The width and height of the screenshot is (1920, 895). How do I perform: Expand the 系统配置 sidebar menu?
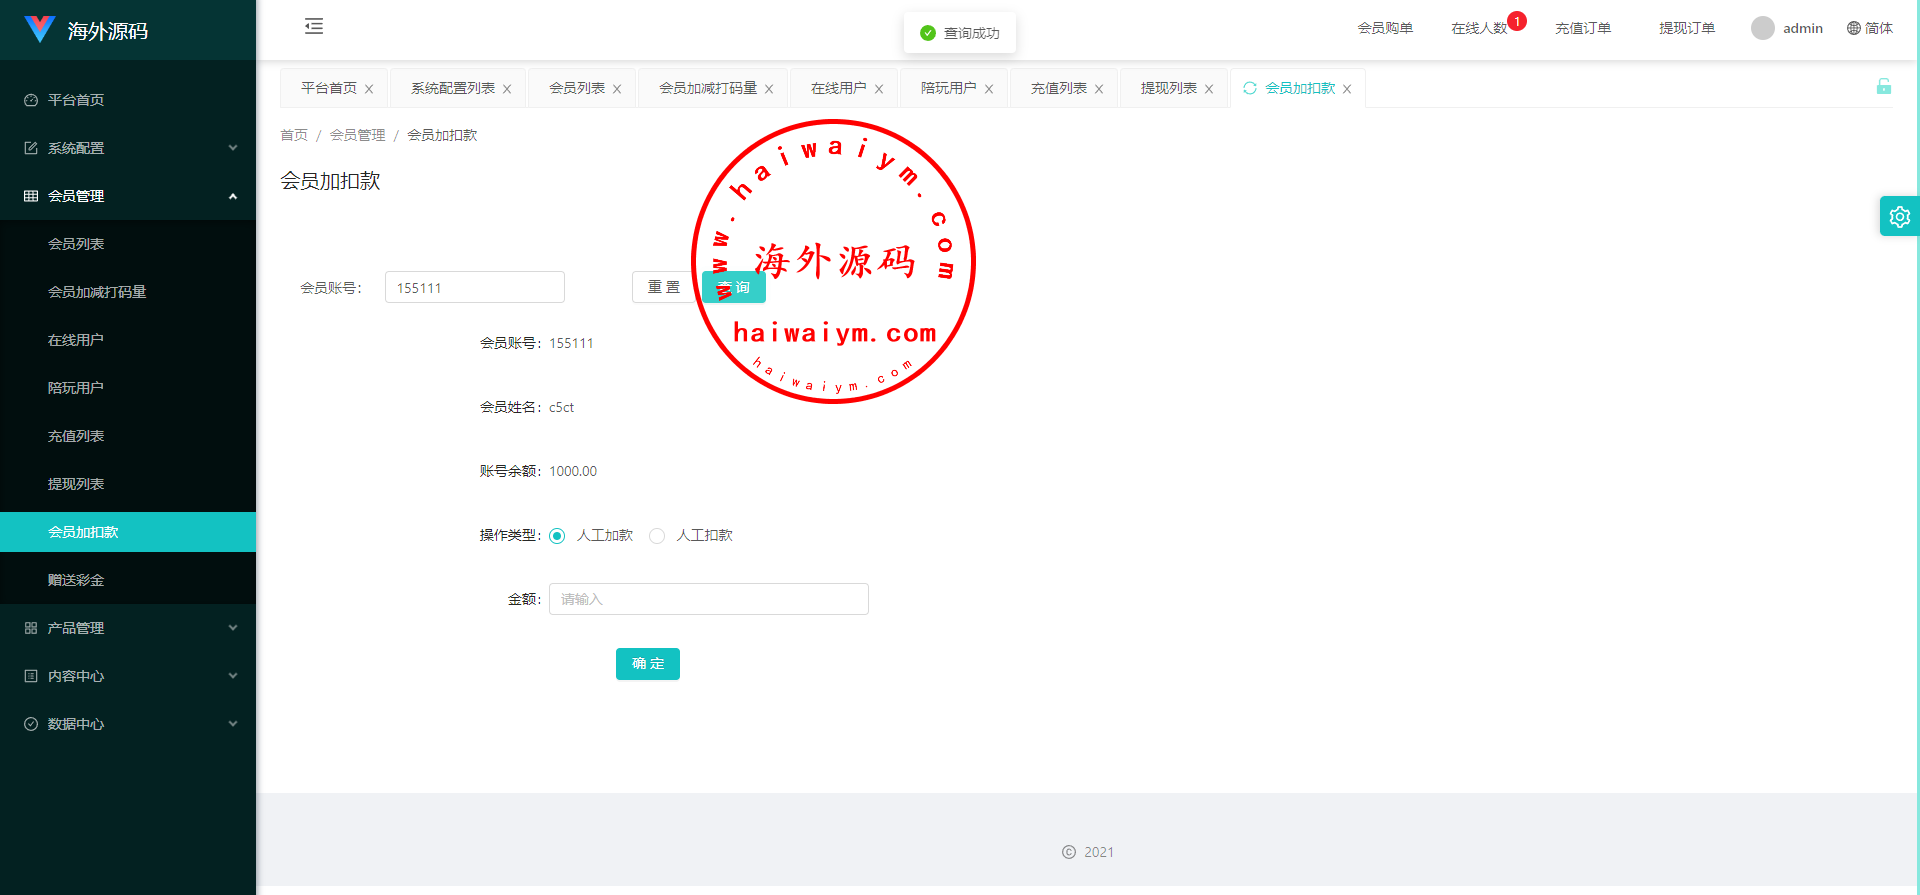[x=128, y=148]
